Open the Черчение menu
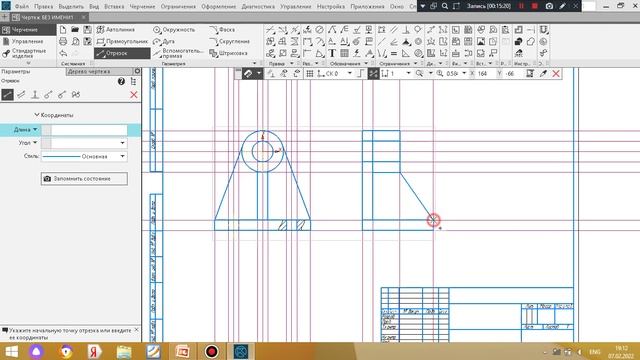This screenshot has width=640, height=360. pyautogui.click(x=142, y=7)
